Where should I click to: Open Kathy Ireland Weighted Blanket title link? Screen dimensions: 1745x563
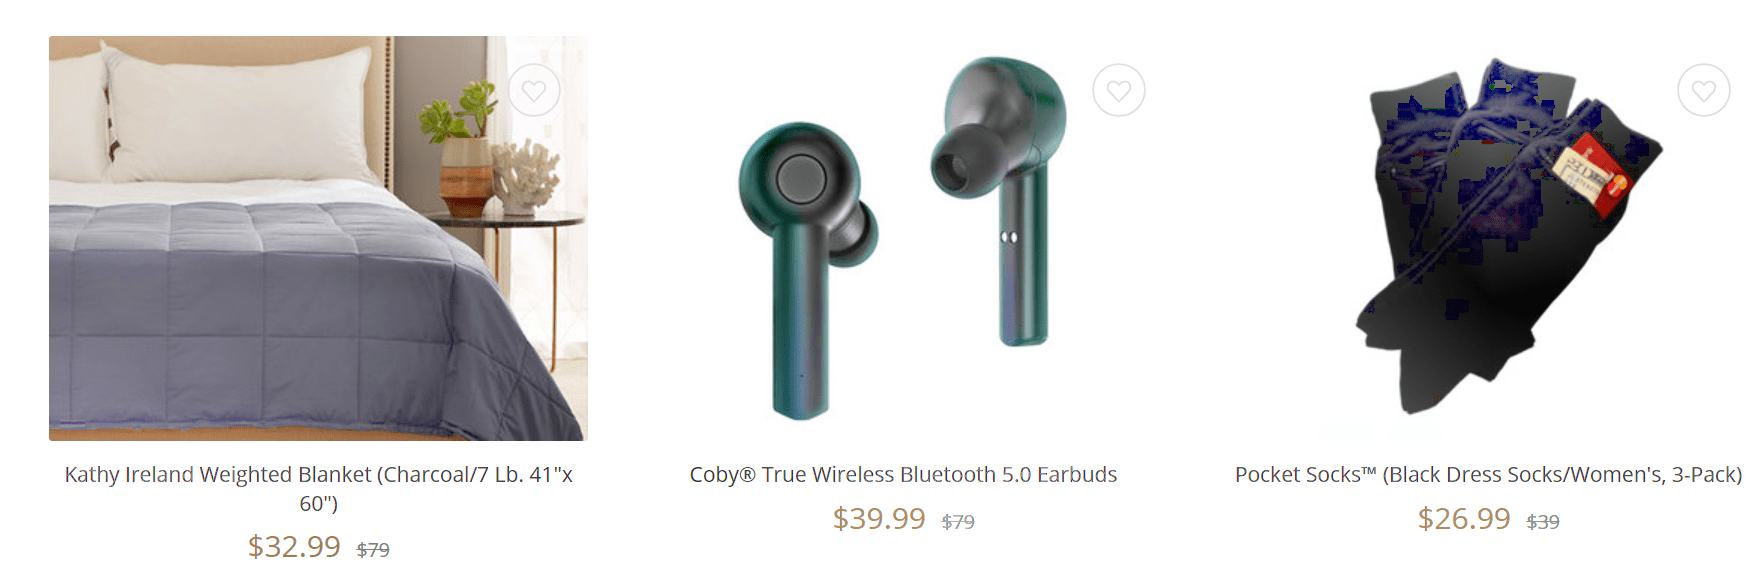(318, 488)
